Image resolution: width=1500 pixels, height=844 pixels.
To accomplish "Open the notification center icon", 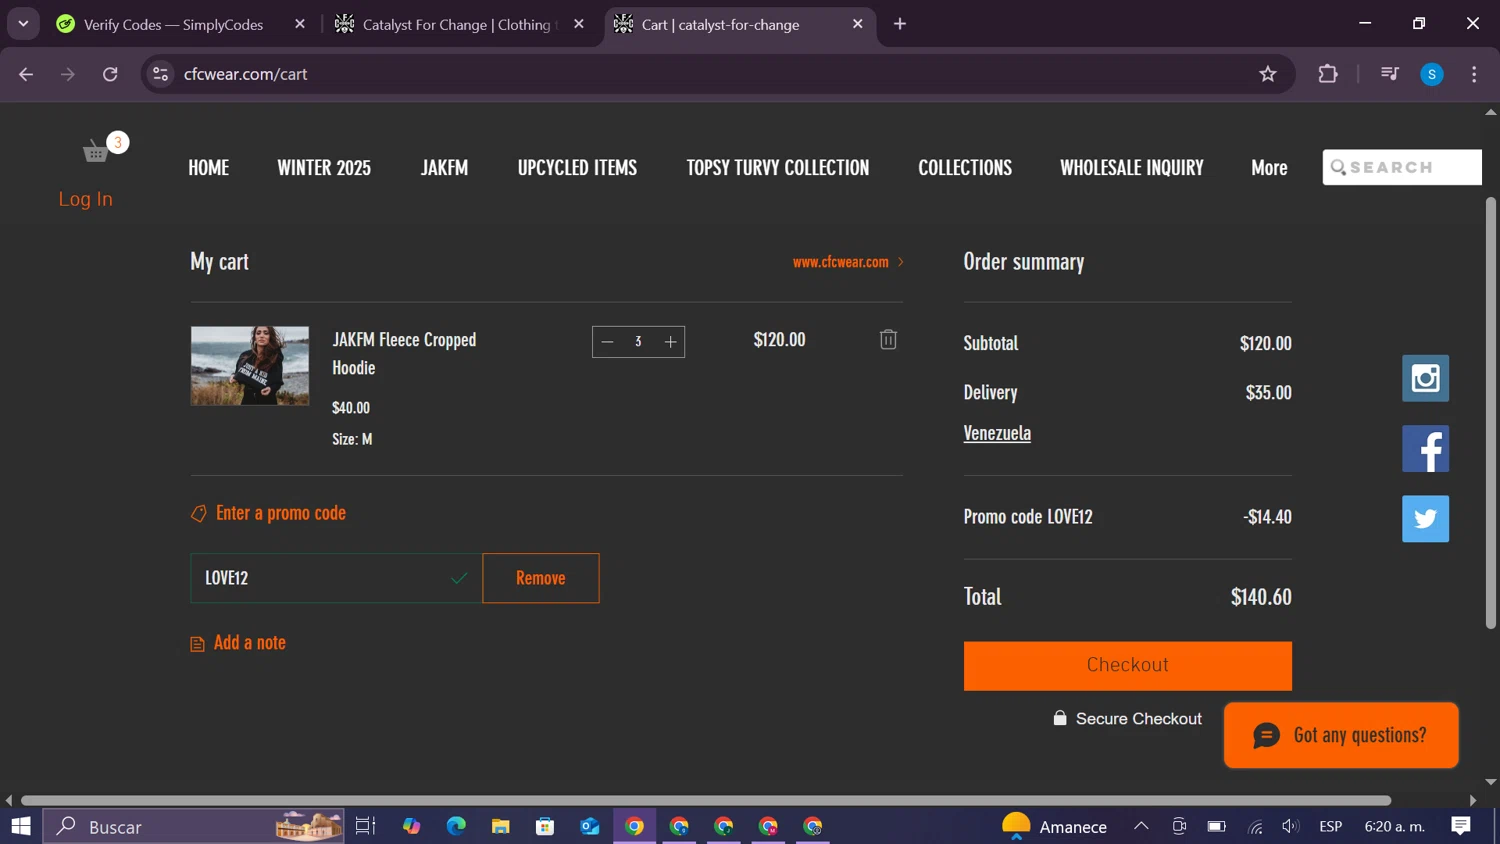I will point(1461,826).
